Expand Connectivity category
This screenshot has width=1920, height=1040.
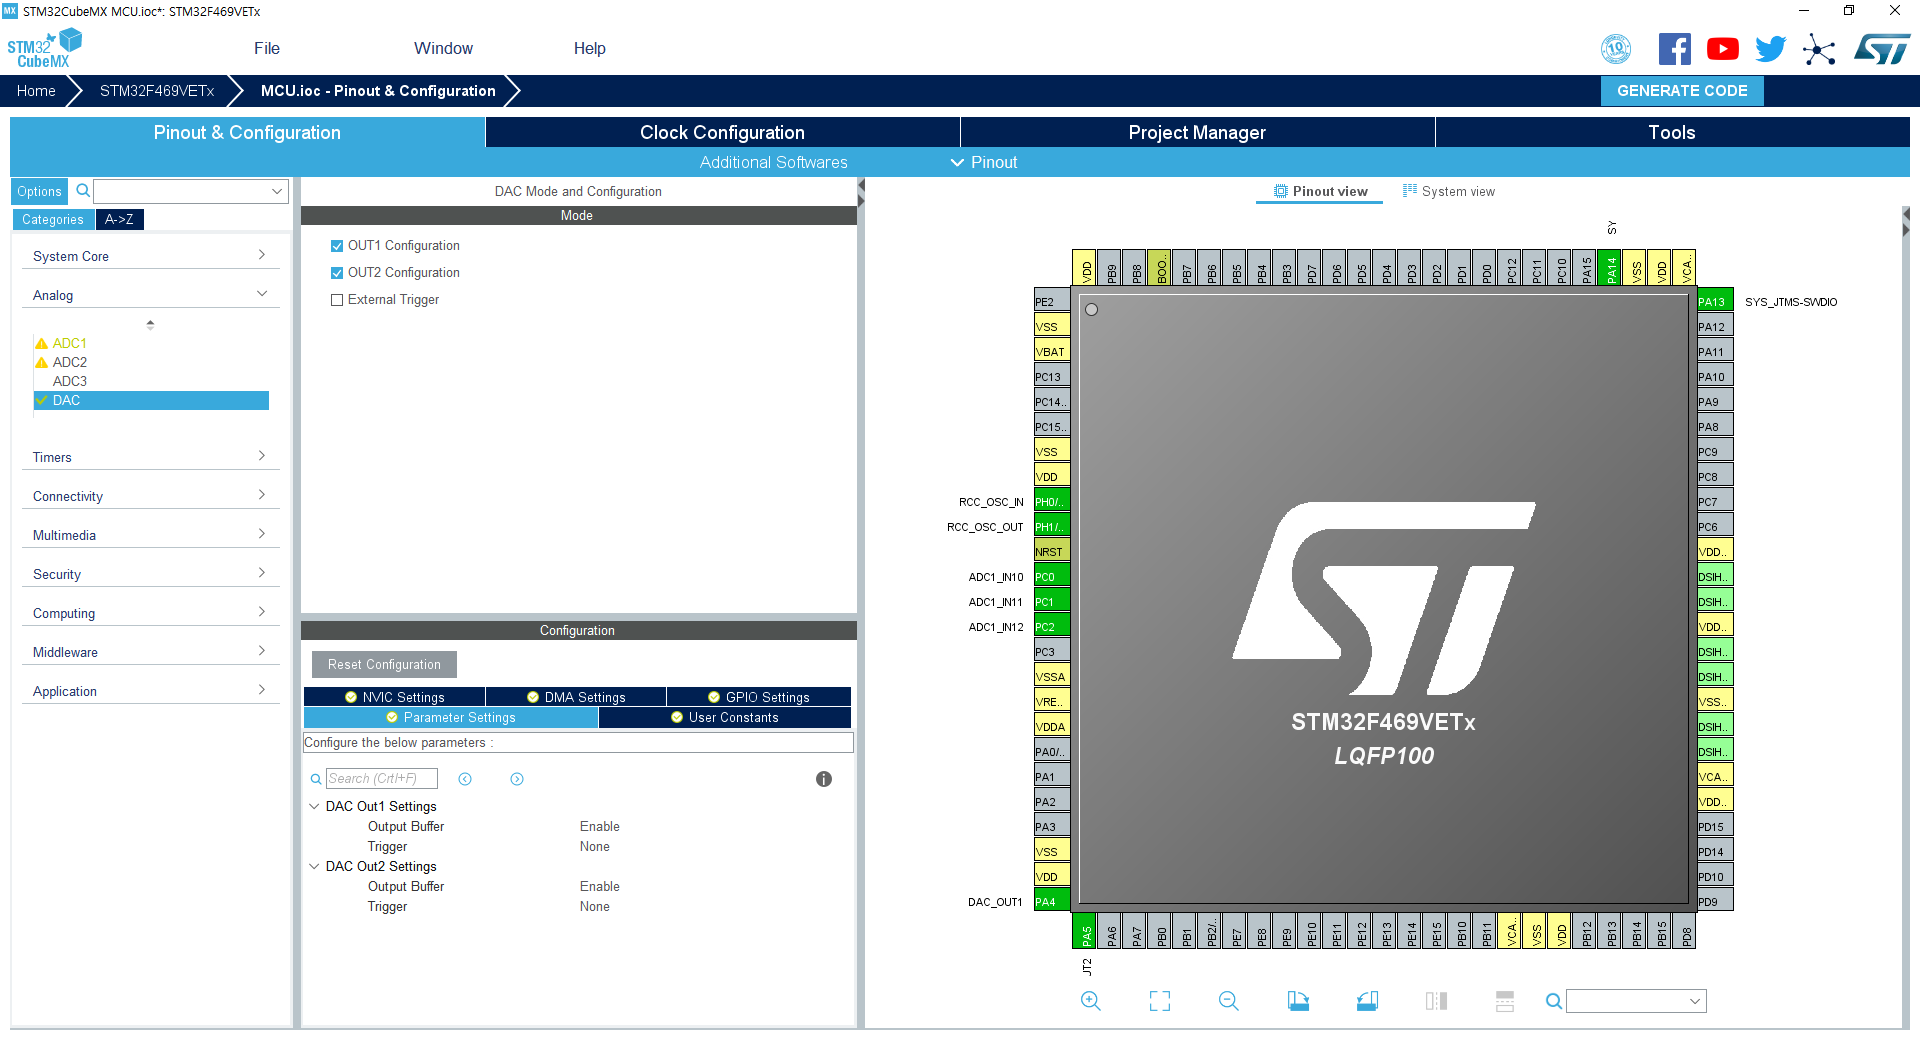(x=150, y=496)
